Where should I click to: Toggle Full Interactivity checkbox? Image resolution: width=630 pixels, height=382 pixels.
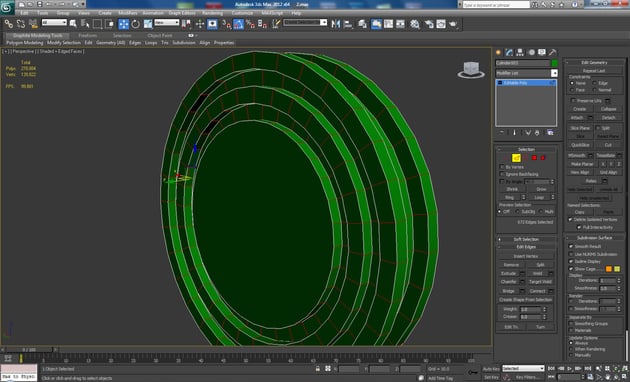click(579, 227)
